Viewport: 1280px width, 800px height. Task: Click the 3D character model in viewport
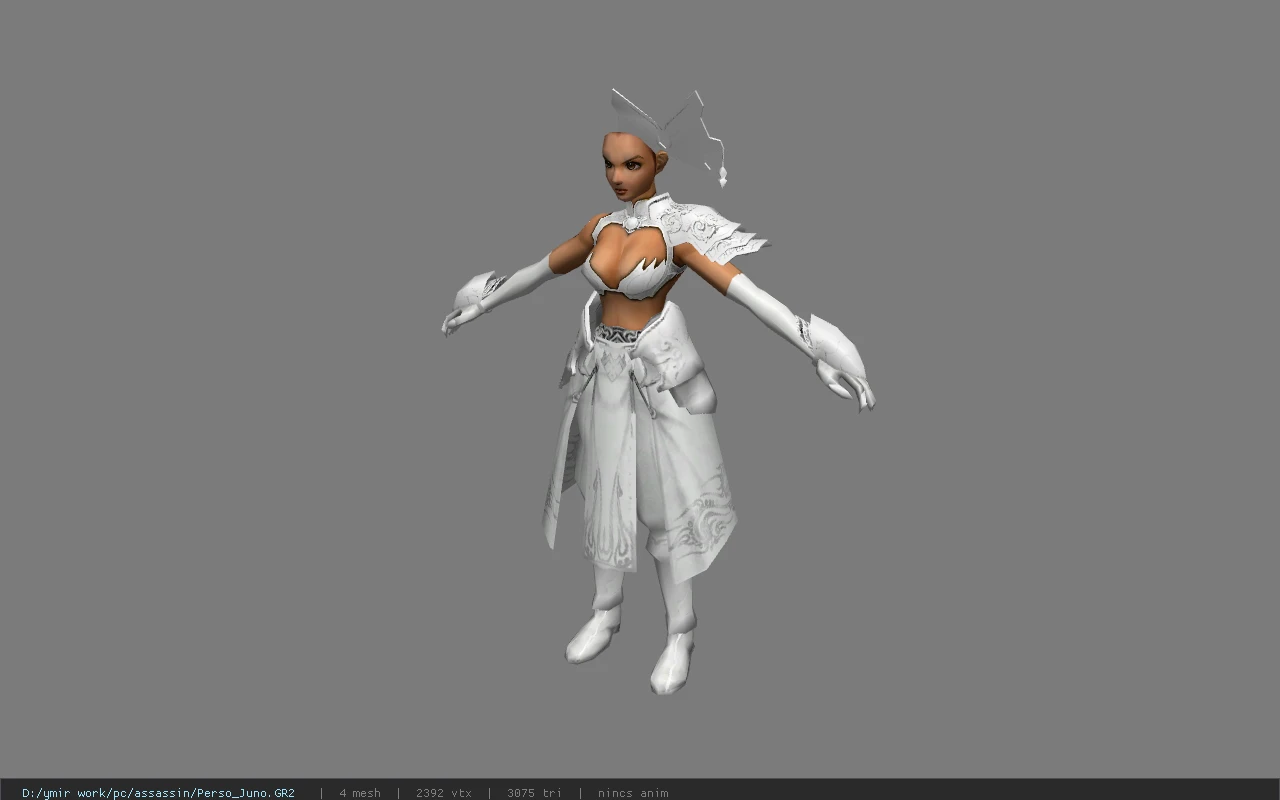point(658,392)
